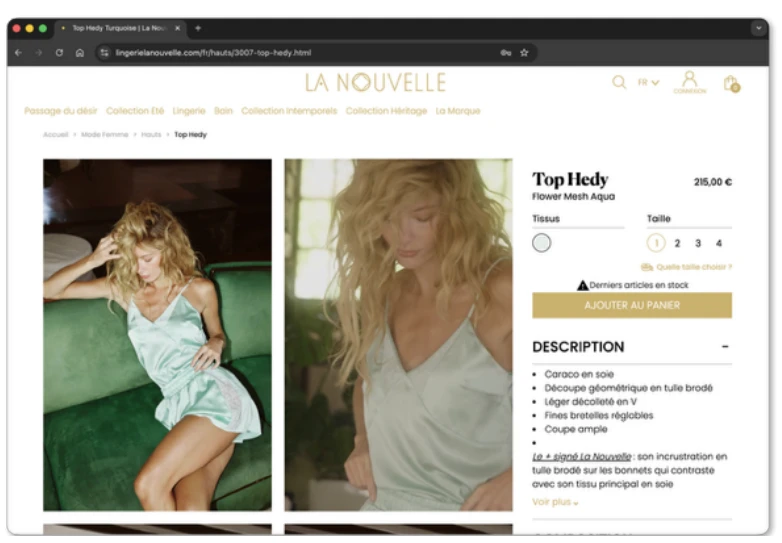Open the Connexion account icon
The width and height of the screenshot is (782, 543).
coord(690,82)
